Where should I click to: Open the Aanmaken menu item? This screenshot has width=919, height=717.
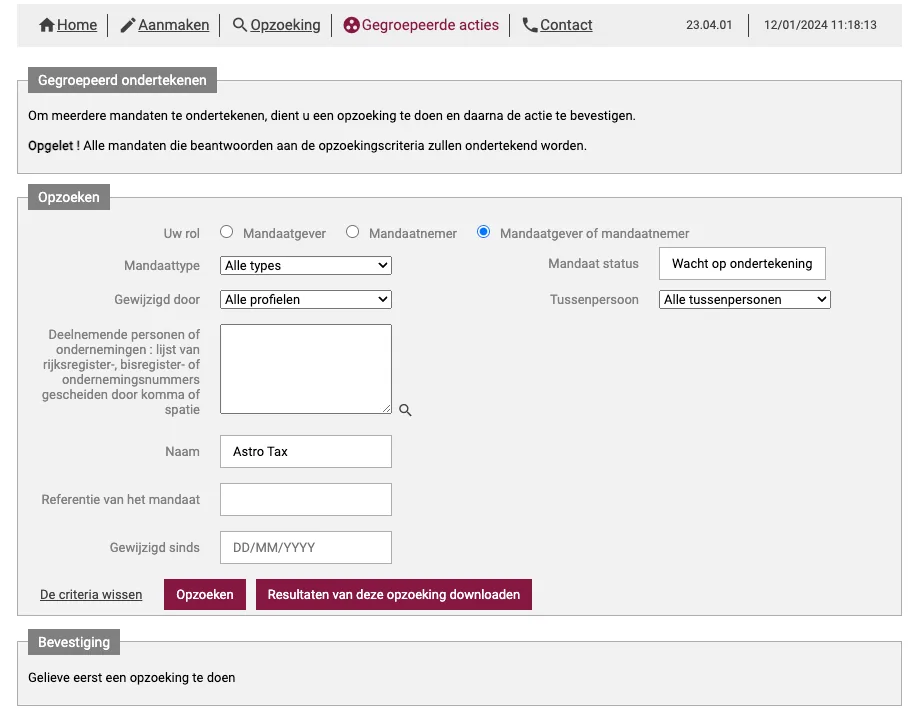pyautogui.click(x=173, y=25)
